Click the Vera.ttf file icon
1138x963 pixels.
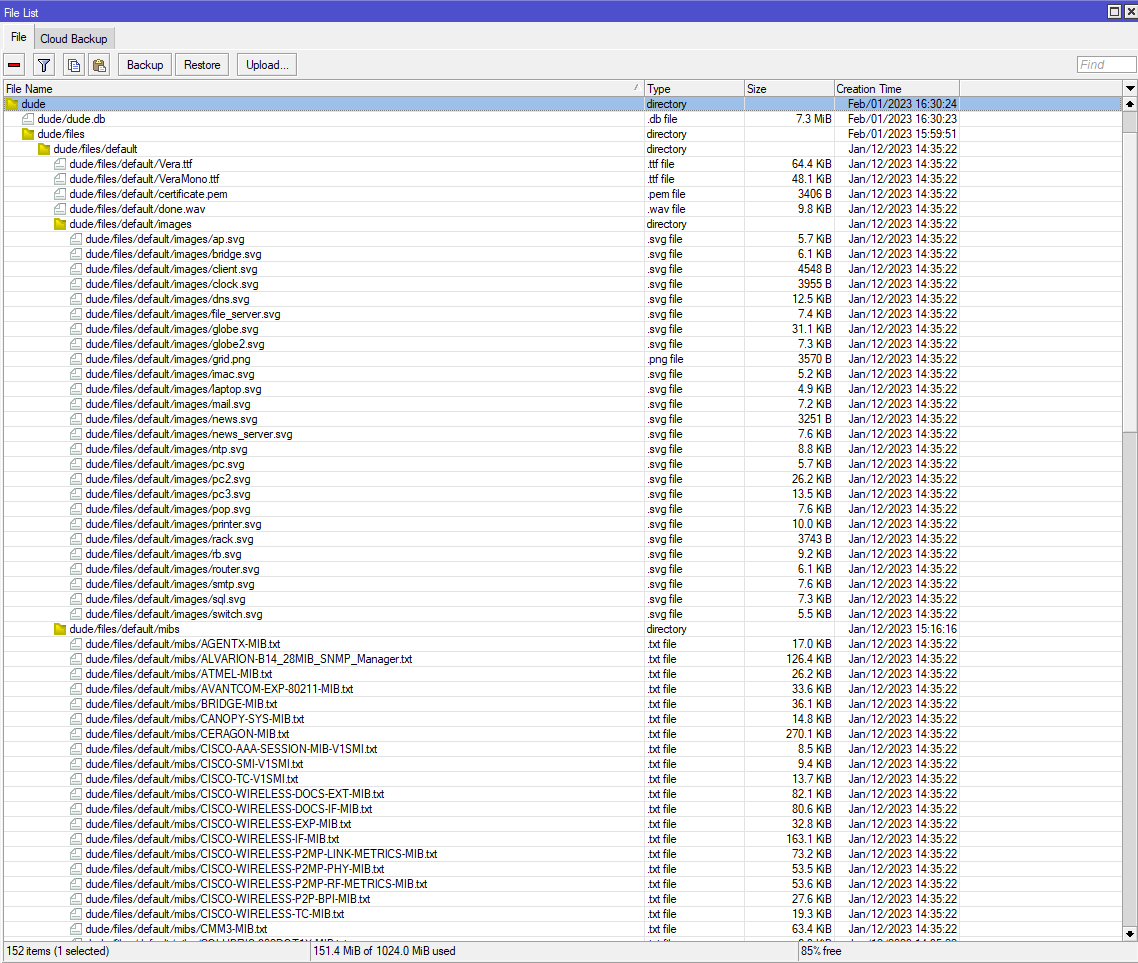60,164
